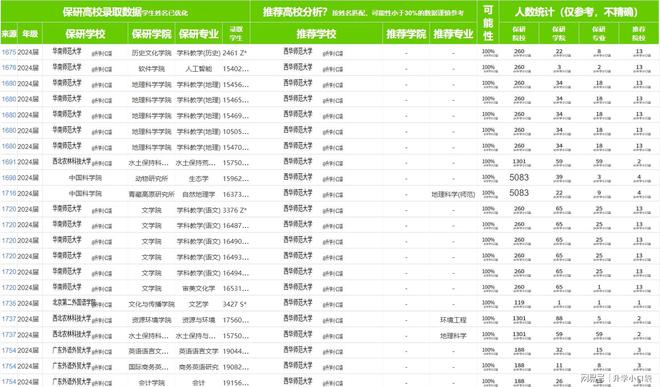Open source link 1678
Image resolution: width=660 pixels, height=387 pixels.
pos(9,68)
